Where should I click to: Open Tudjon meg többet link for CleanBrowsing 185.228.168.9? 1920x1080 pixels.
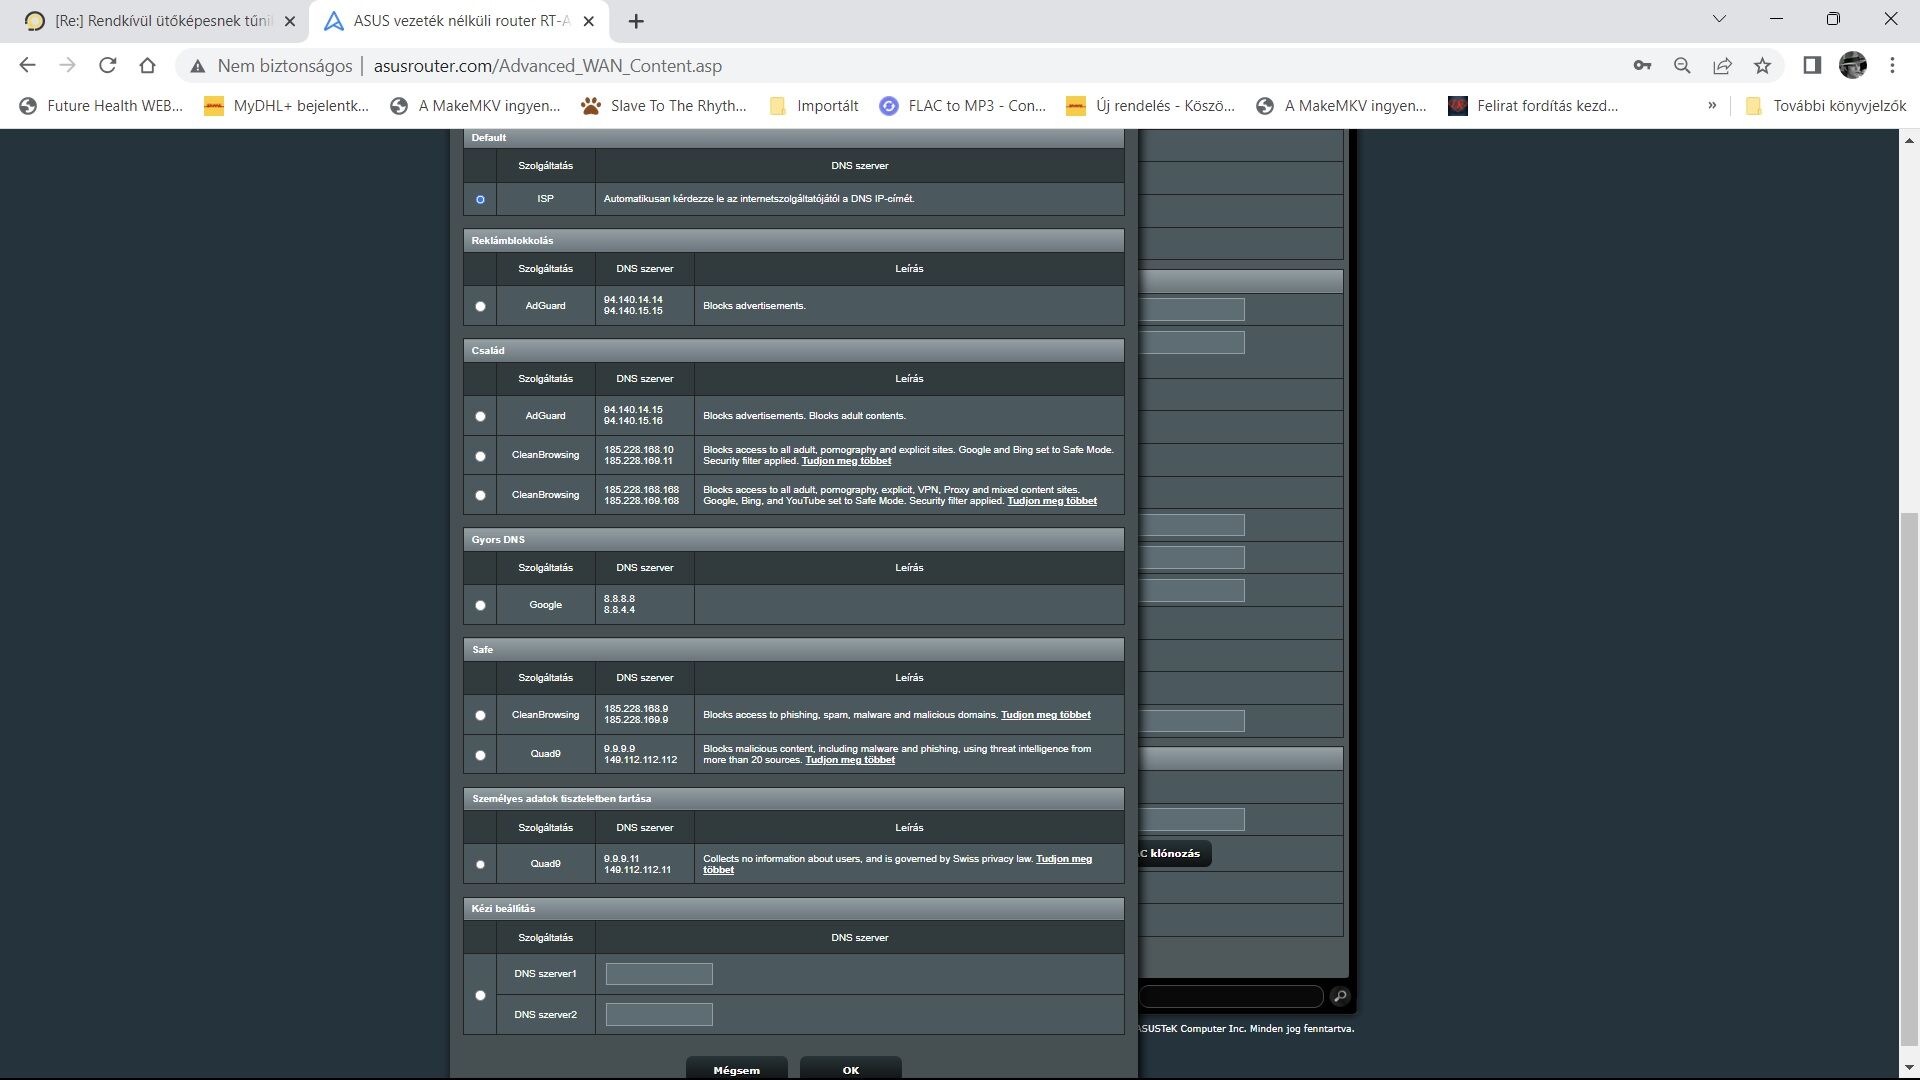pos(1046,715)
